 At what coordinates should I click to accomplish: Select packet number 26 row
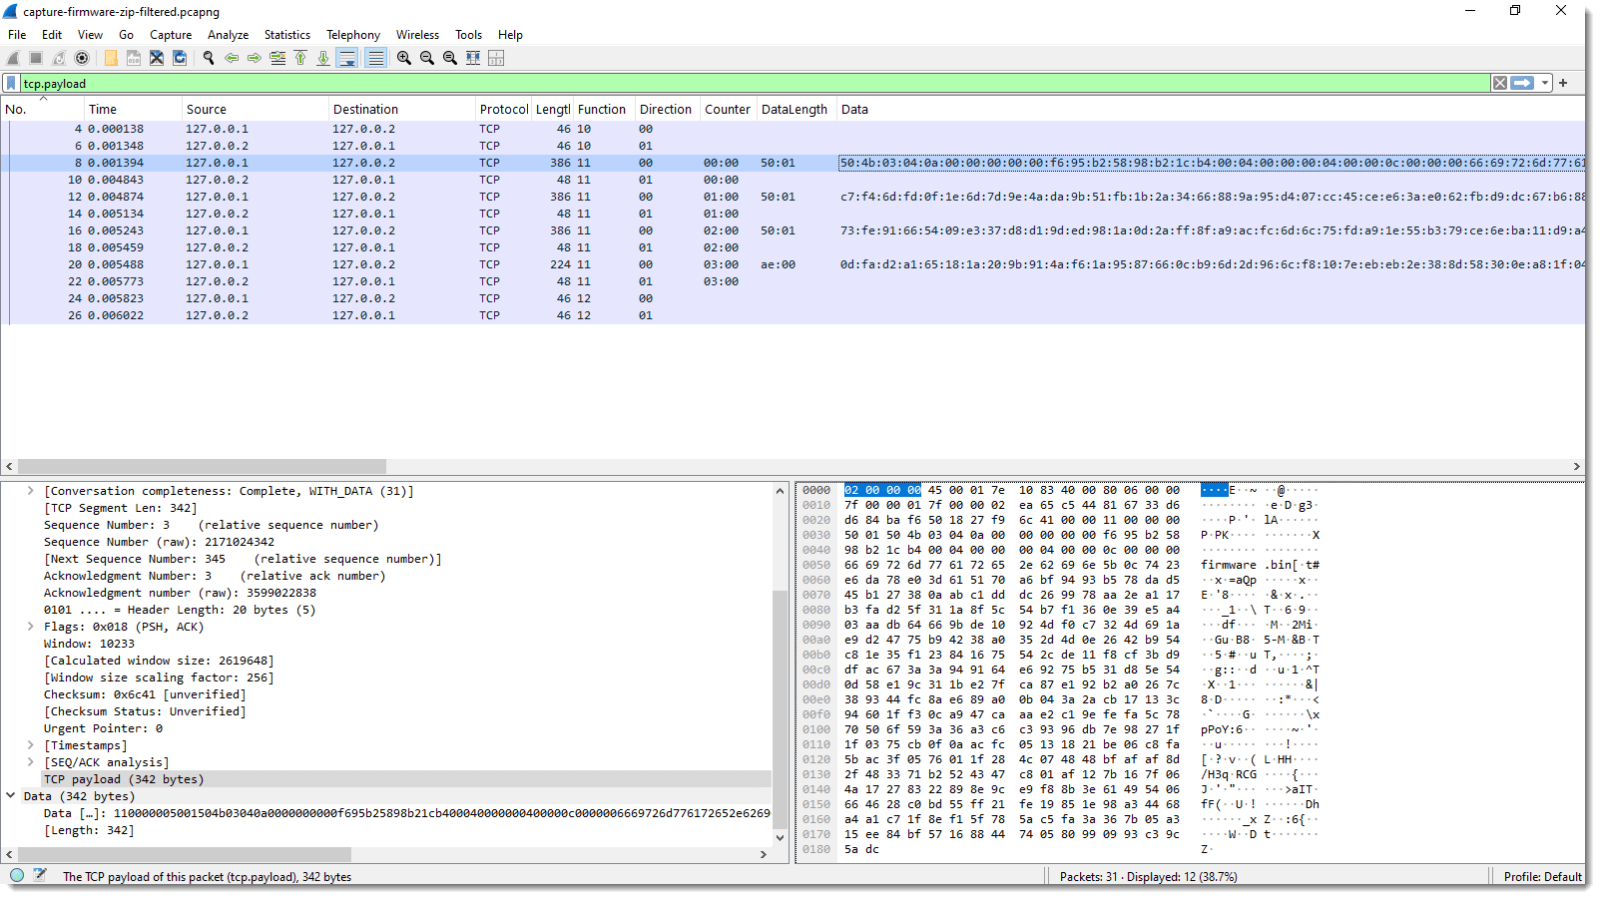tap(793, 316)
